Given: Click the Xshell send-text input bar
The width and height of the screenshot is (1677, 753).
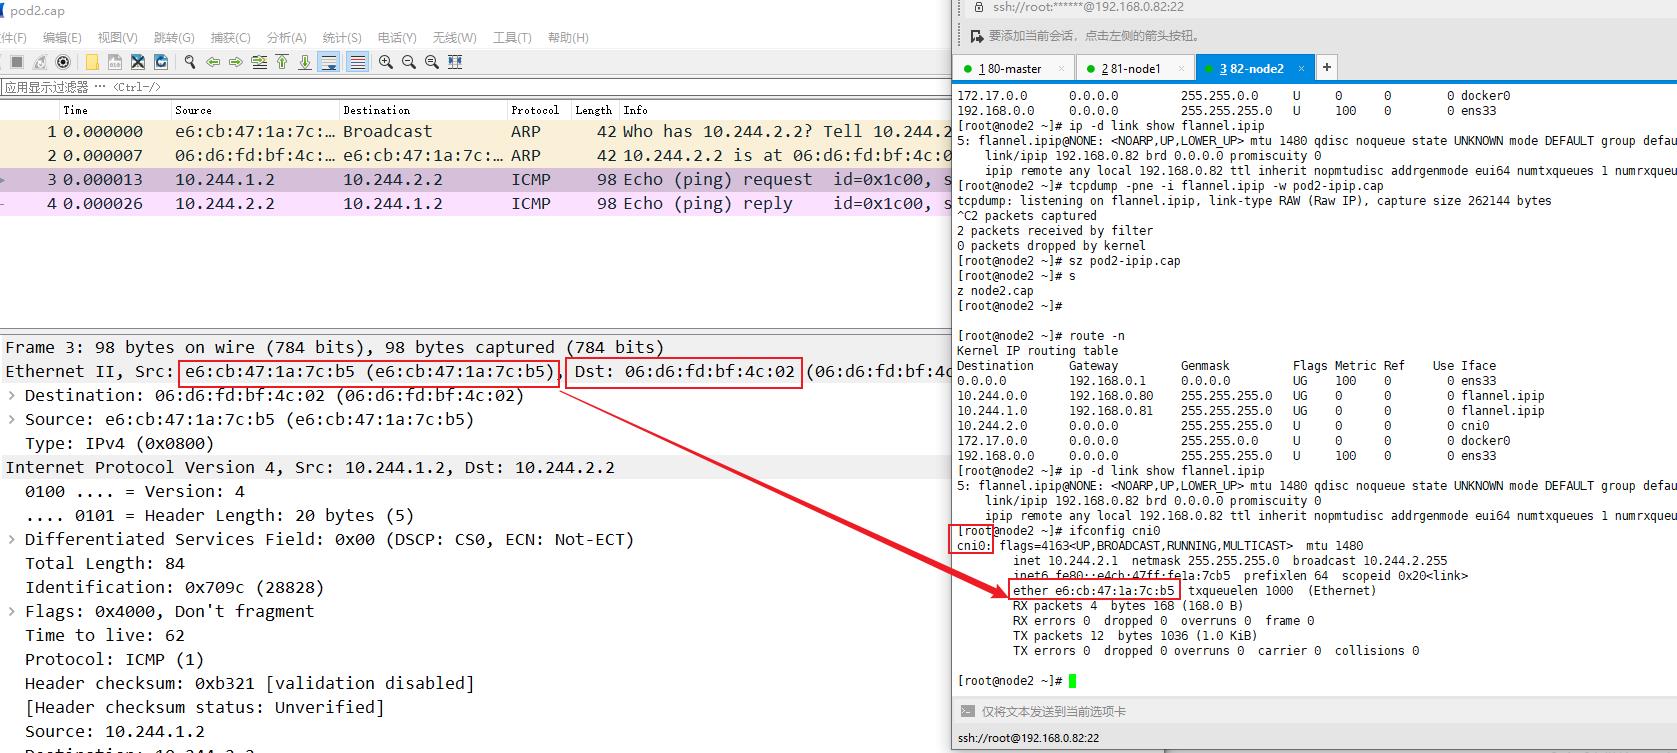Looking at the screenshot, I should pyautogui.click(x=1325, y=711).
